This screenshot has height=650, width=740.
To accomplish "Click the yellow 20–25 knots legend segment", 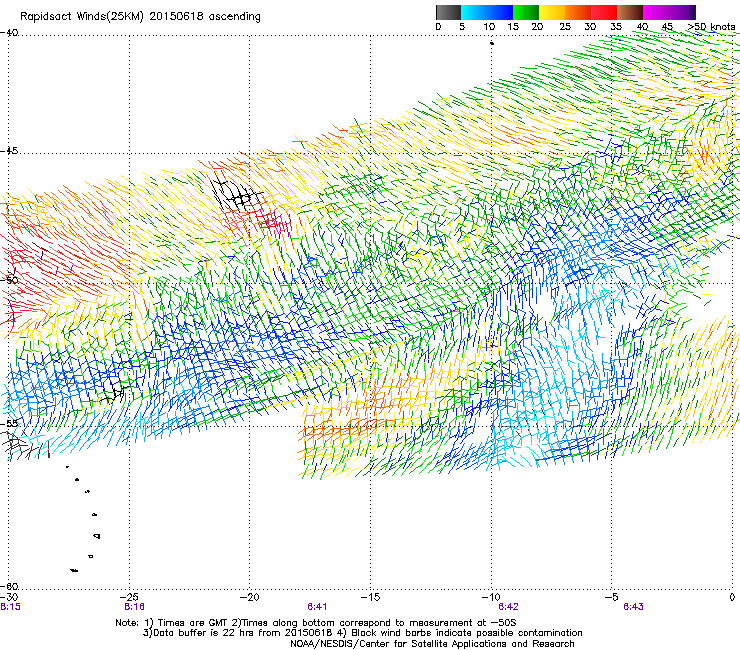I will point(552,12).
